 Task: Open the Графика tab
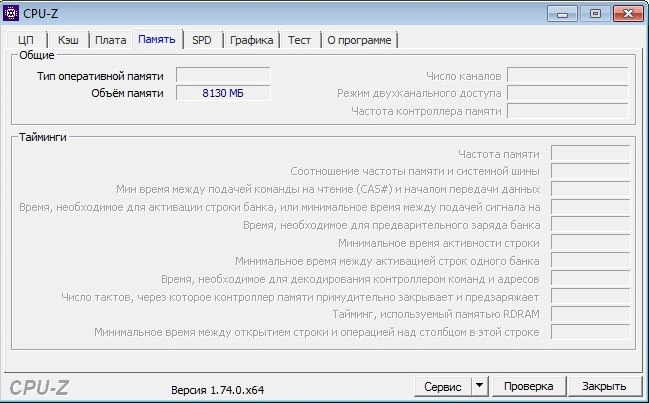[251, 40]
